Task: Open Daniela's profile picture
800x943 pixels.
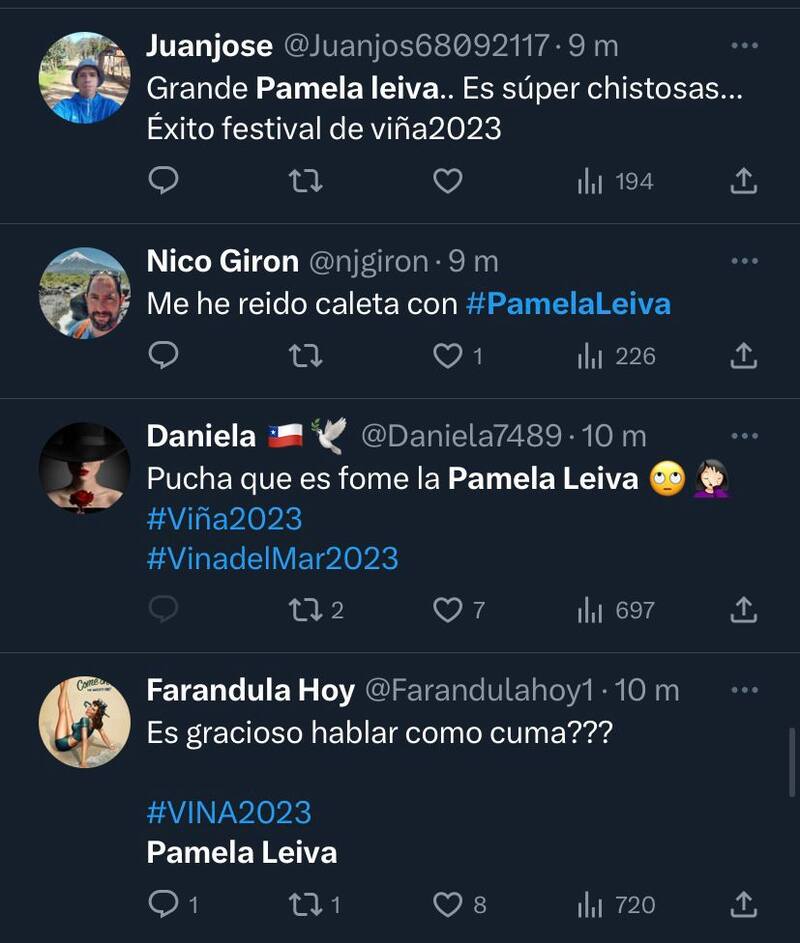Action: pos(84,467)
